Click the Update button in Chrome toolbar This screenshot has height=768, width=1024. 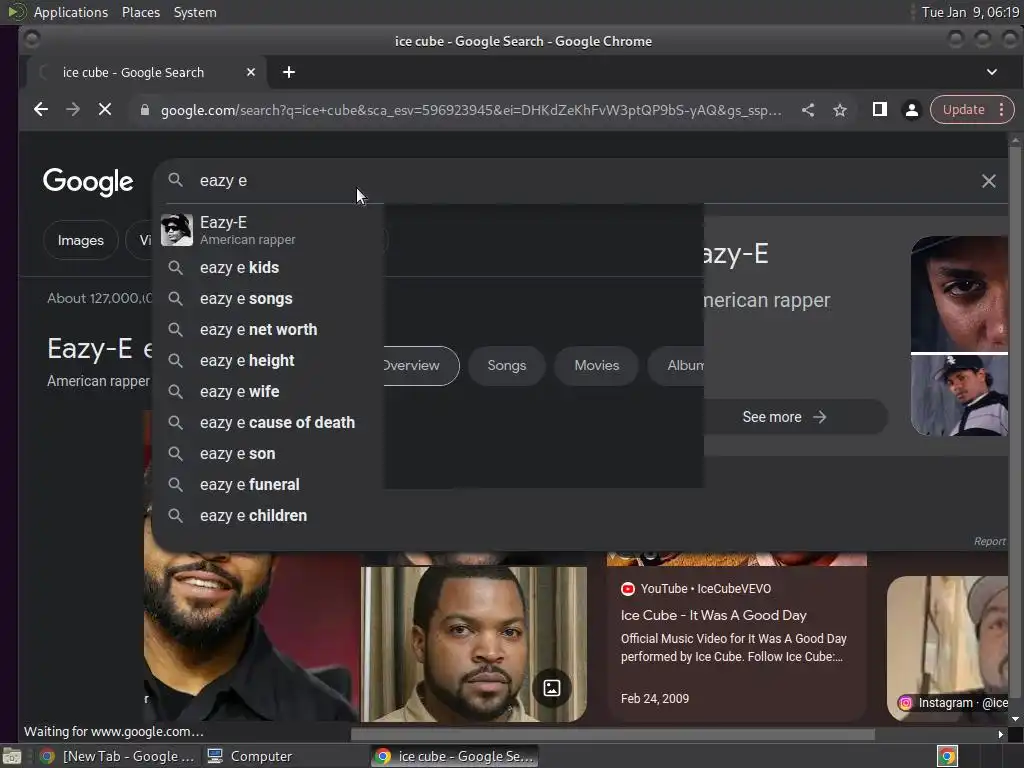[963, 110]
